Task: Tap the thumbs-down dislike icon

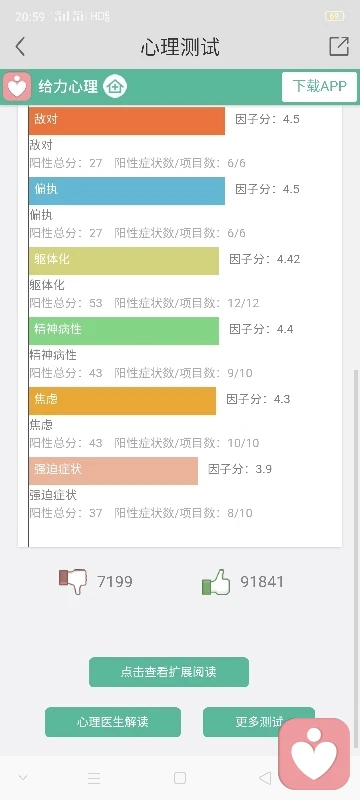Action: 73,581
